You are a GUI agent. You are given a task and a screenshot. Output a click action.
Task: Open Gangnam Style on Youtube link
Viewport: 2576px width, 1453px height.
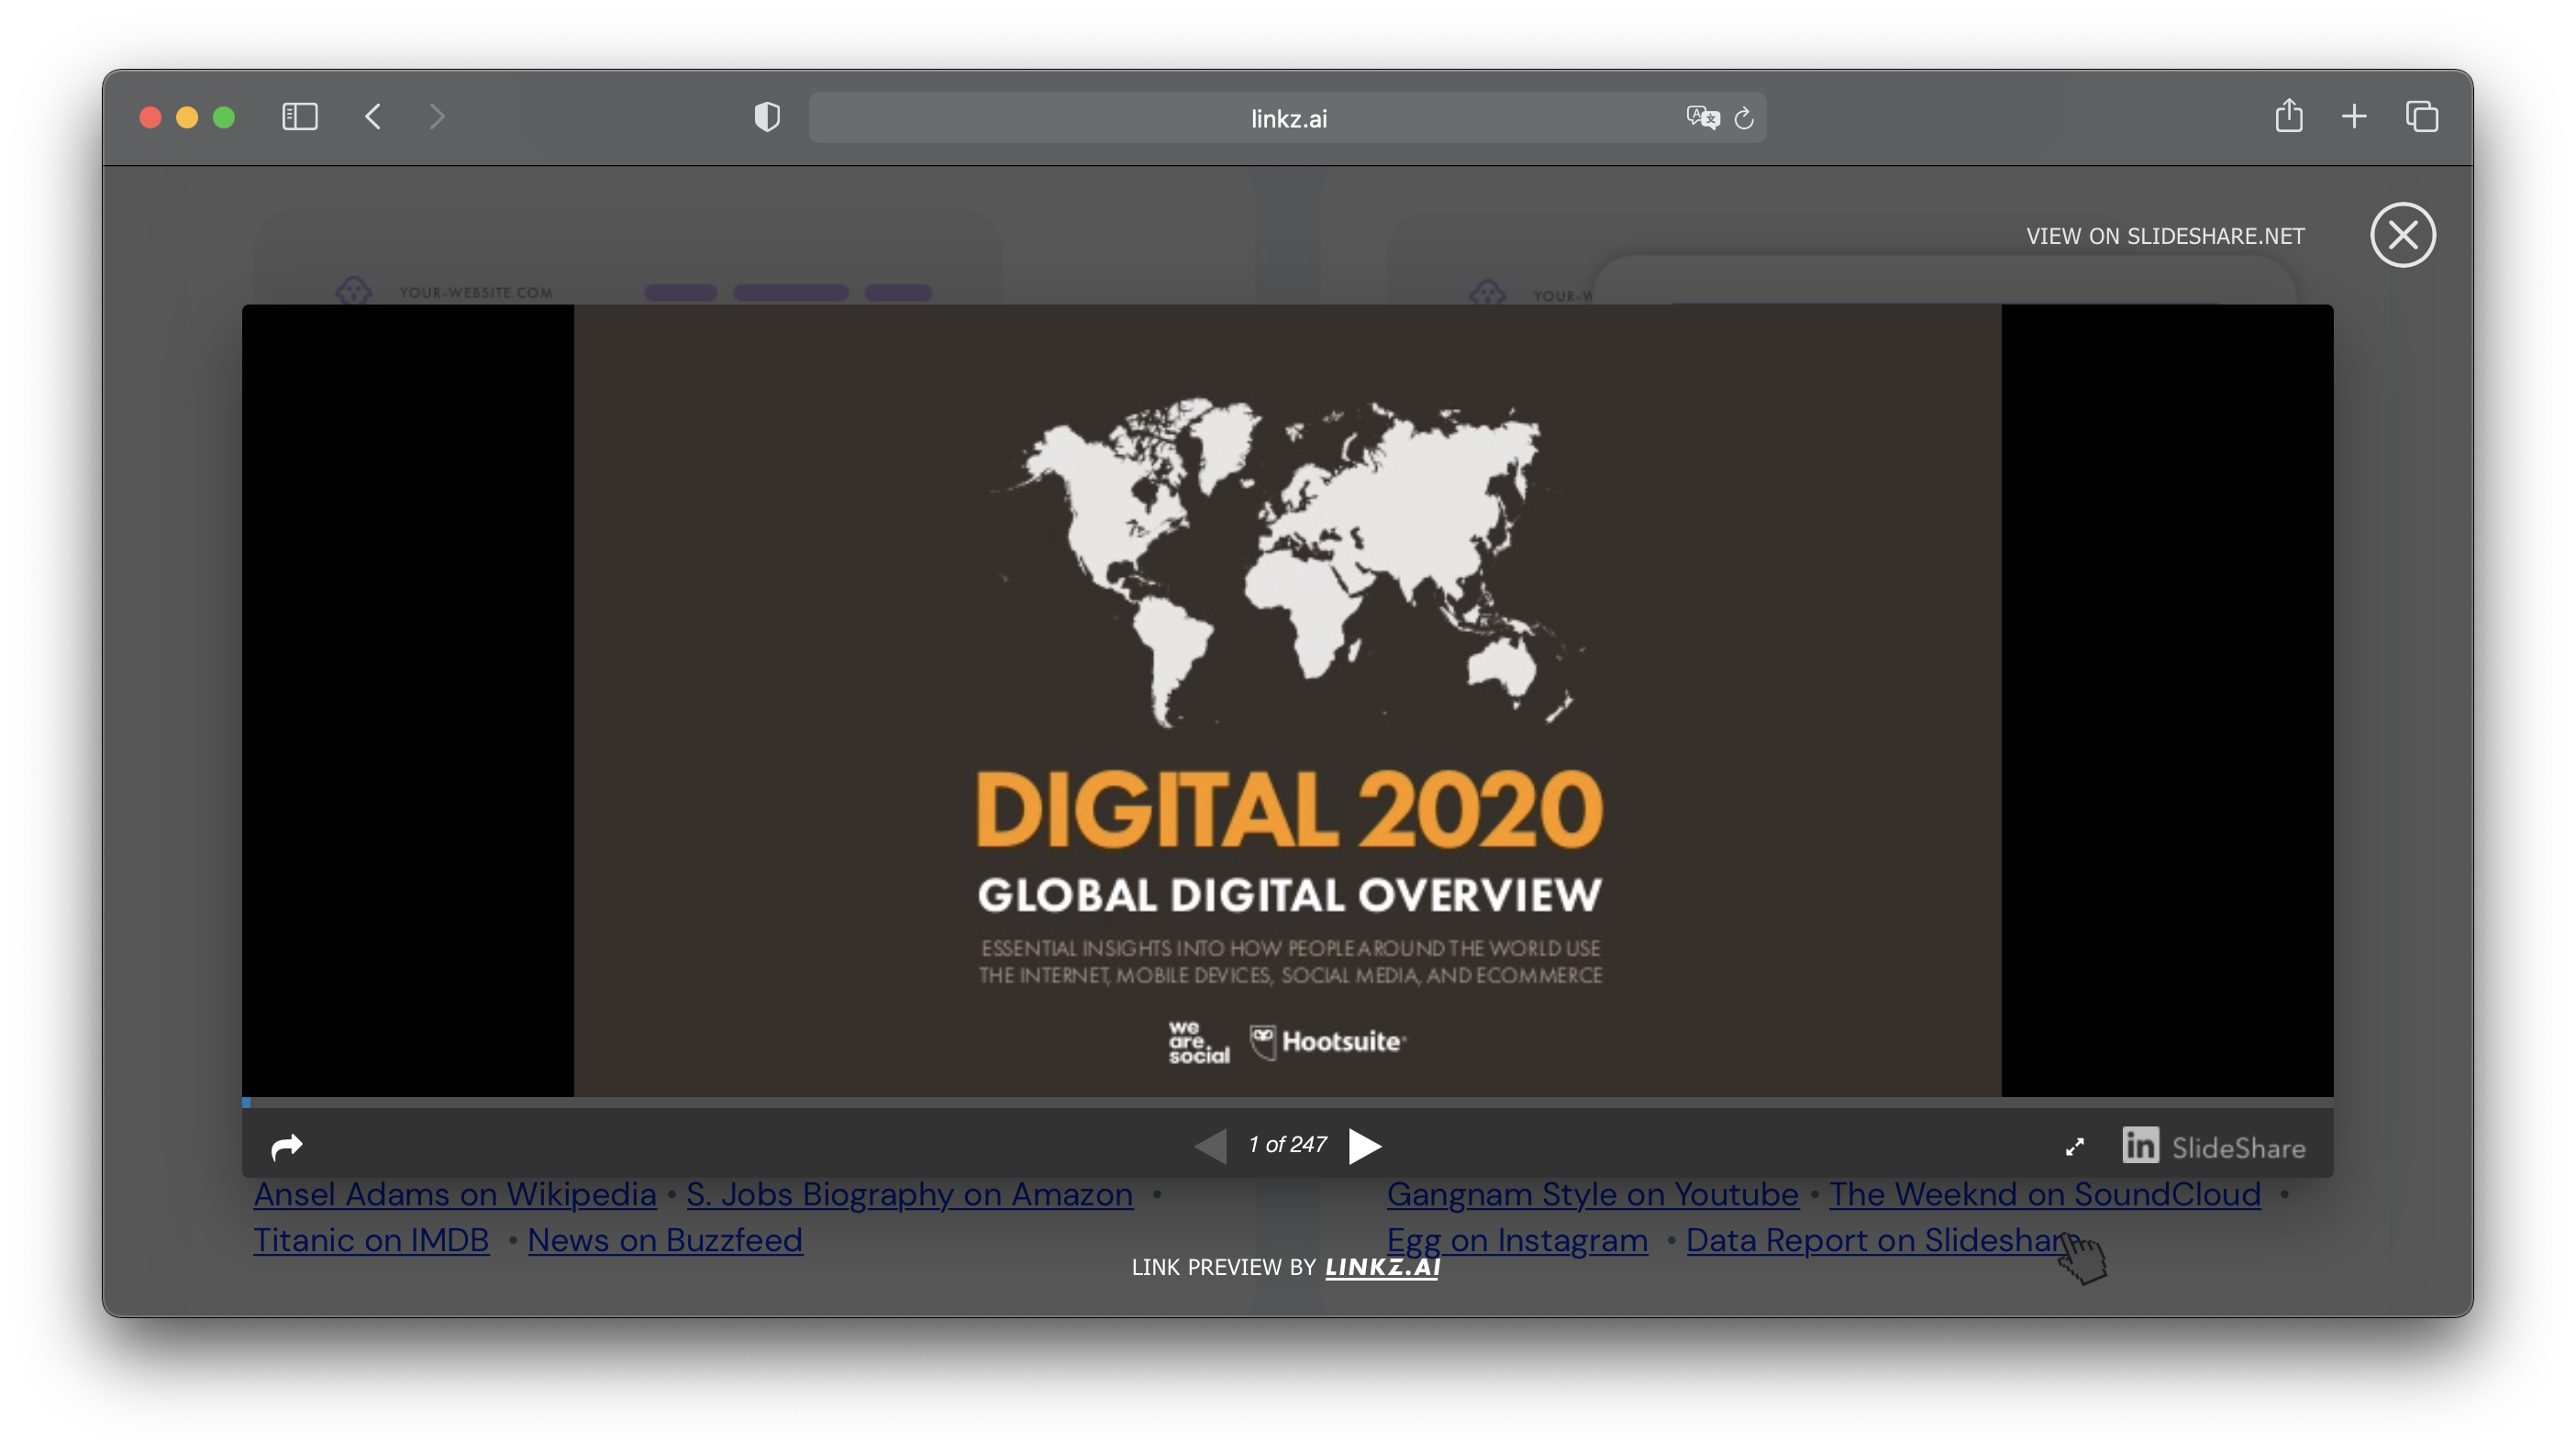1592,1194
